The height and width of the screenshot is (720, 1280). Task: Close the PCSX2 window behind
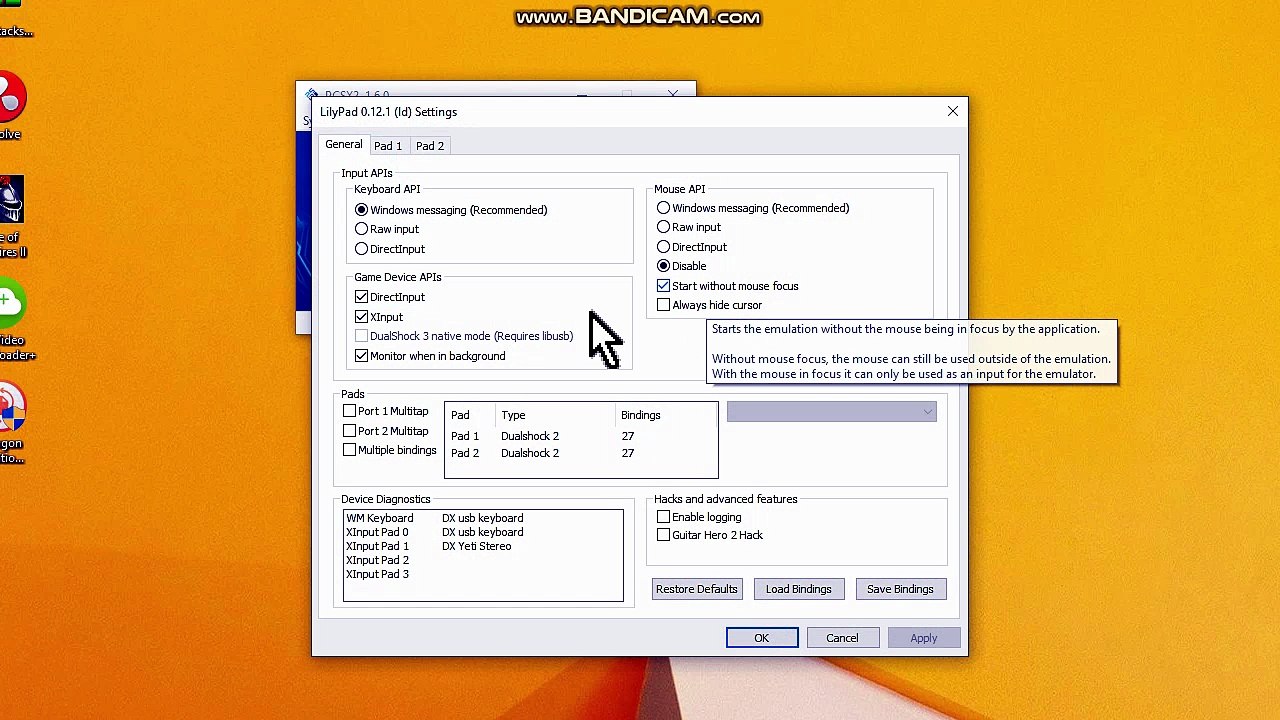[673, 94]
